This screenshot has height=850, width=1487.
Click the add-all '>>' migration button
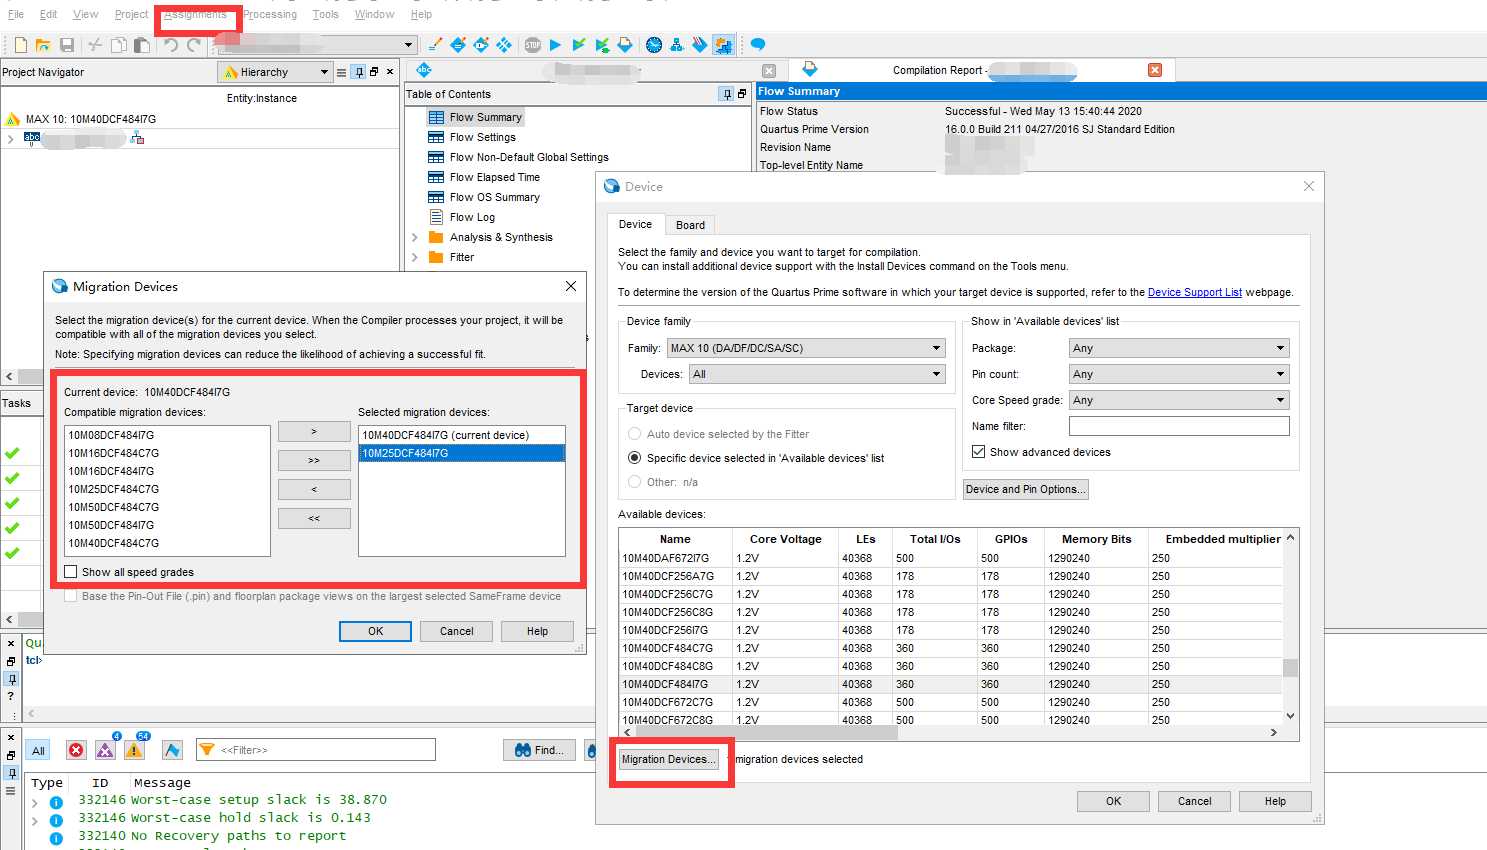pos(314,460)
